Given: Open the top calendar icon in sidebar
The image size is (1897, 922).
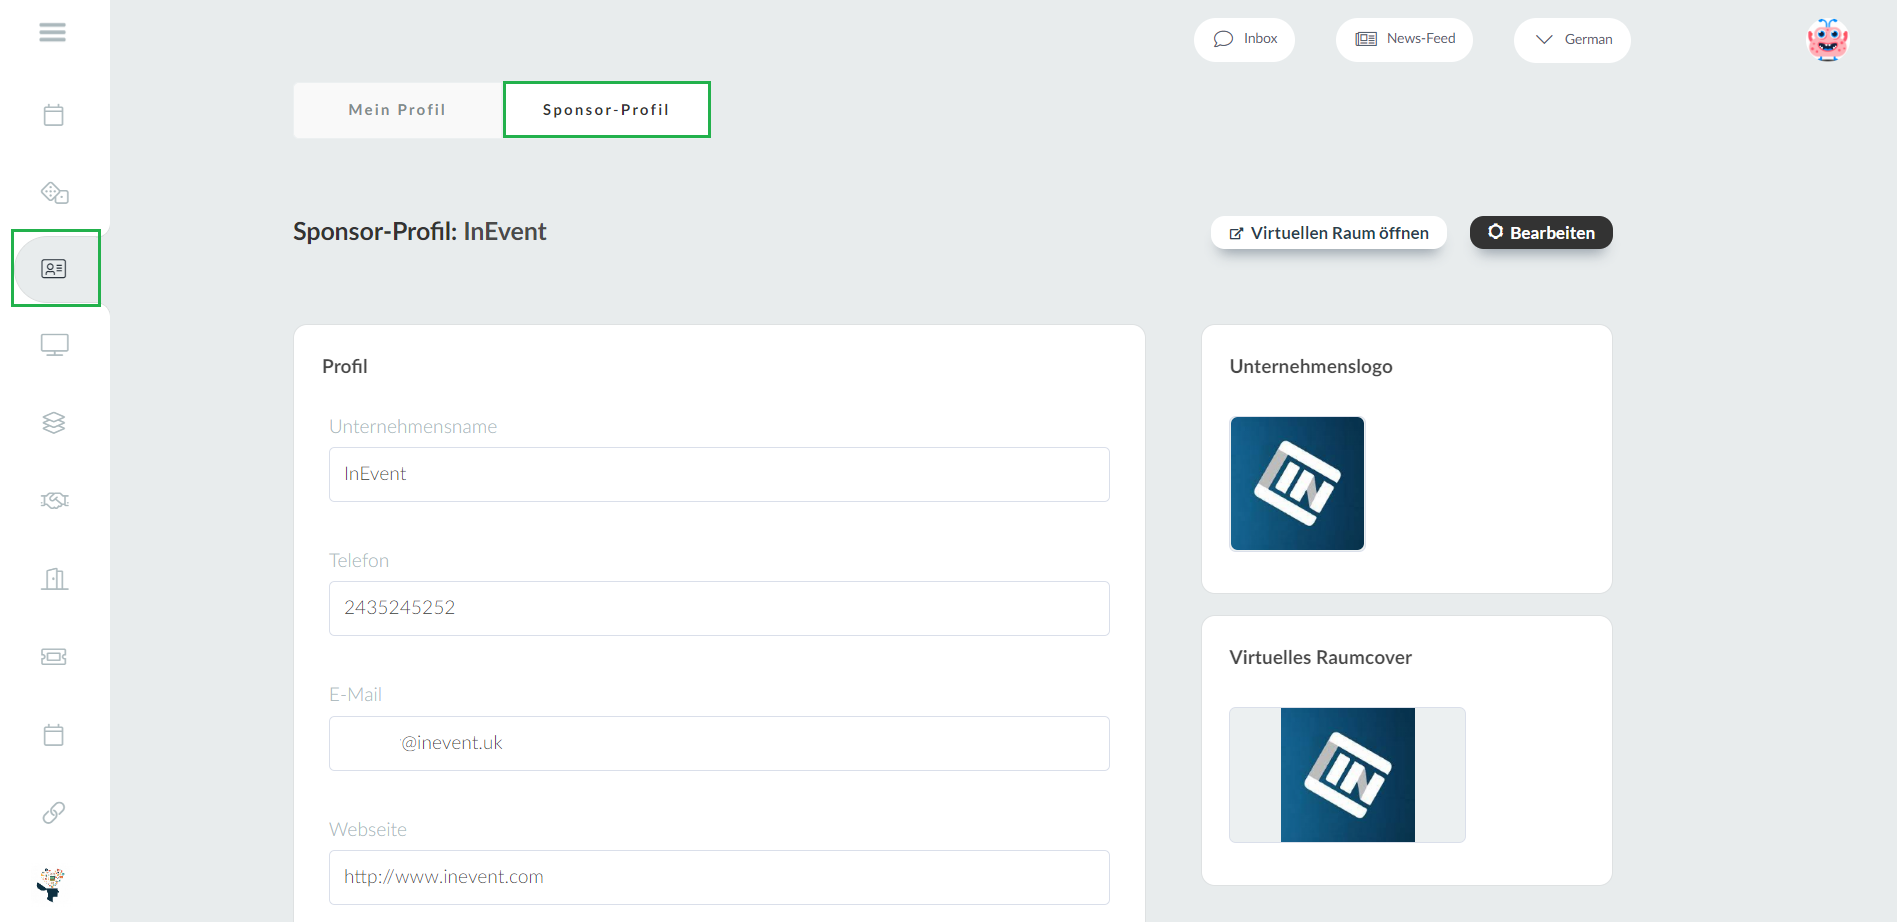Looking at the screenshot, I should pos(54,115).
